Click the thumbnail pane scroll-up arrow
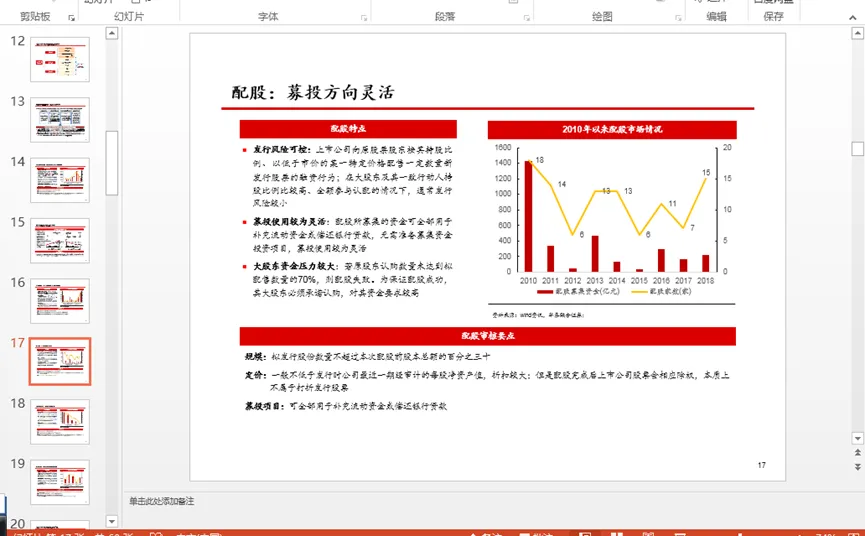This screenshot has width=865, height=536. [x=111, y=33]
